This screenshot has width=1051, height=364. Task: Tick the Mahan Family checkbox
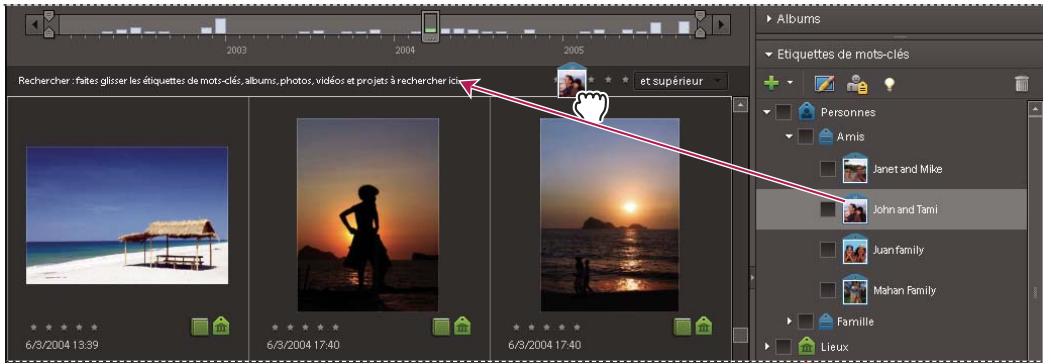(x=828, y=290)
